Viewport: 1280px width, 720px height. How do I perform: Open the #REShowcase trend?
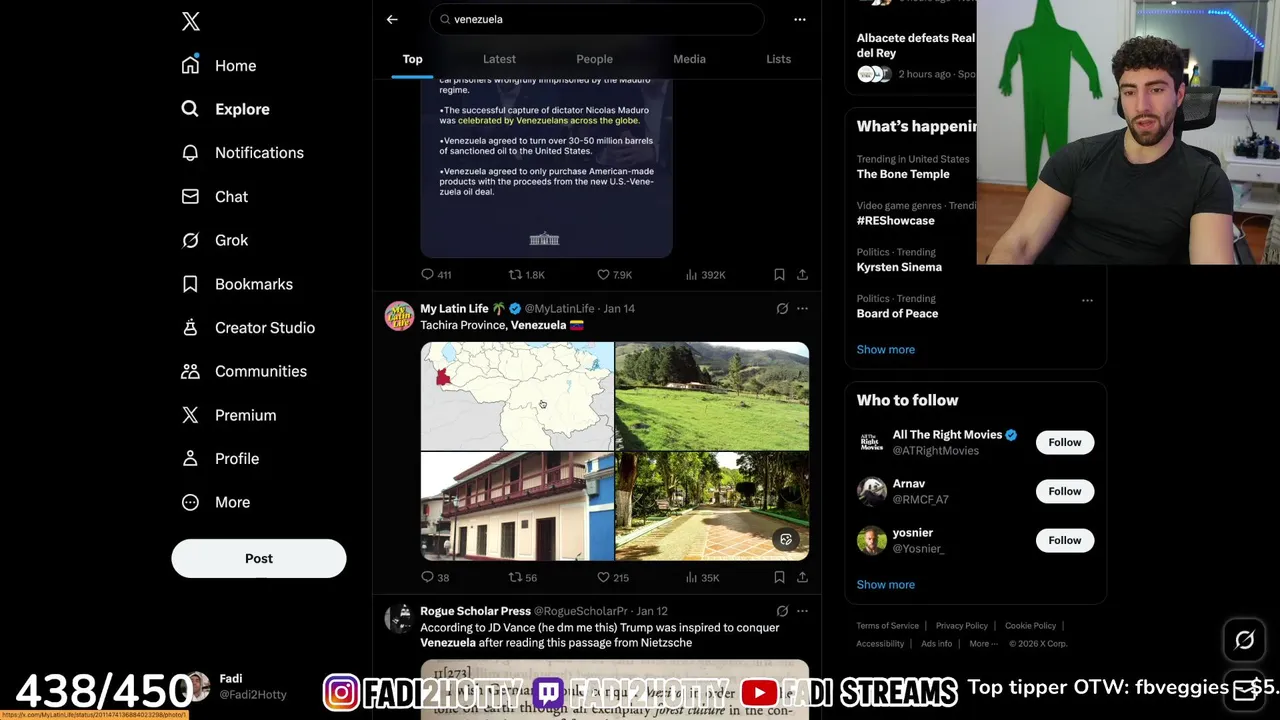(895, 221)
